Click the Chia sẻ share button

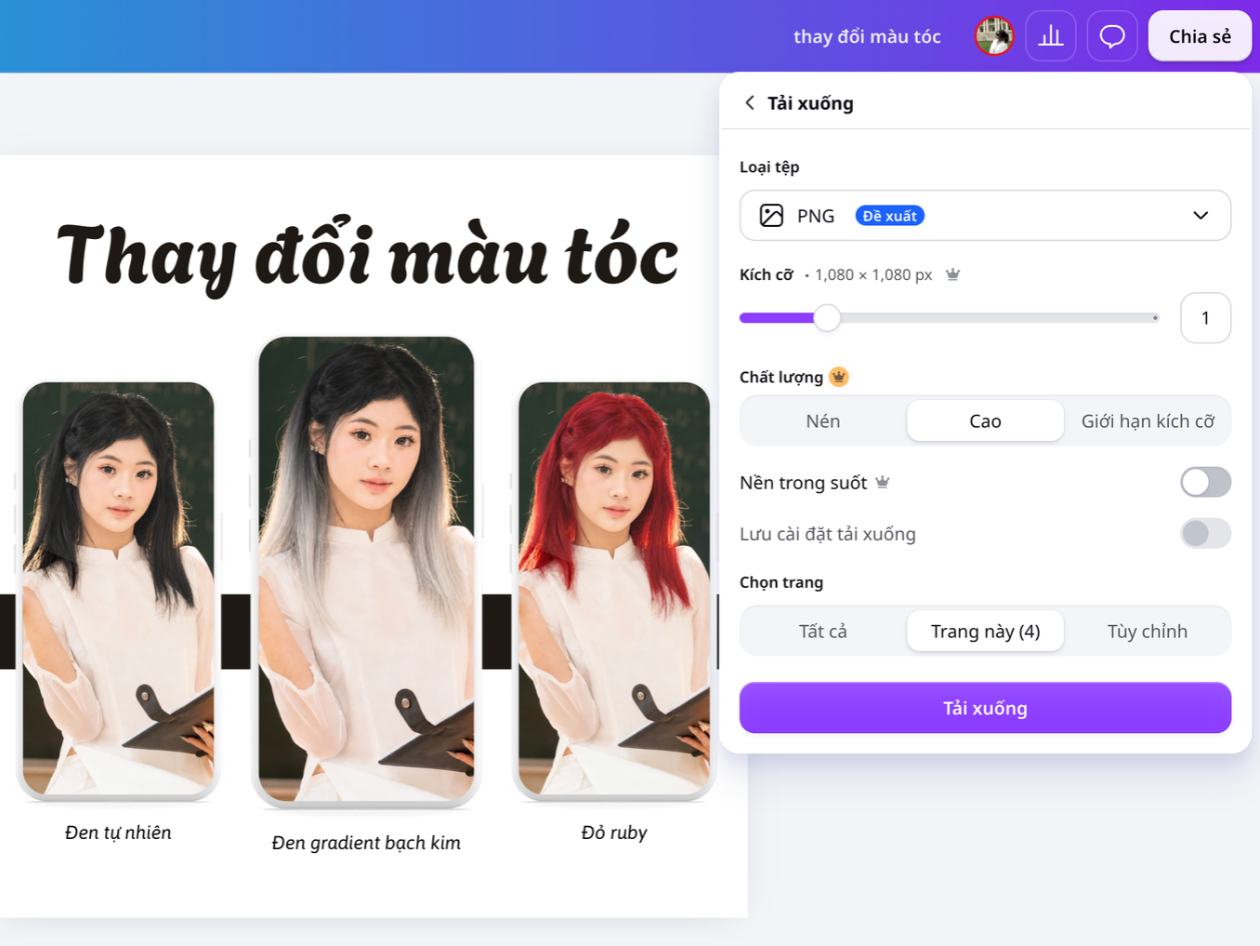[x=1200, y=36]
